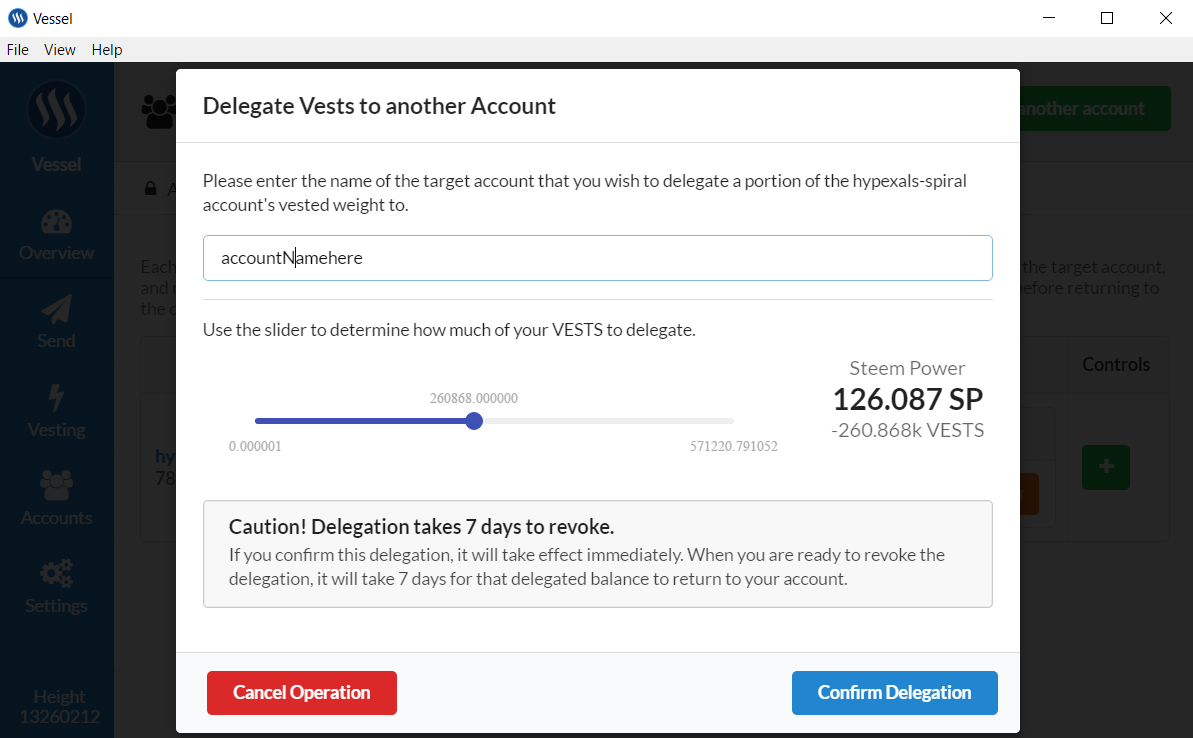Minimize the Vessel window

[x=1048, y=18]
